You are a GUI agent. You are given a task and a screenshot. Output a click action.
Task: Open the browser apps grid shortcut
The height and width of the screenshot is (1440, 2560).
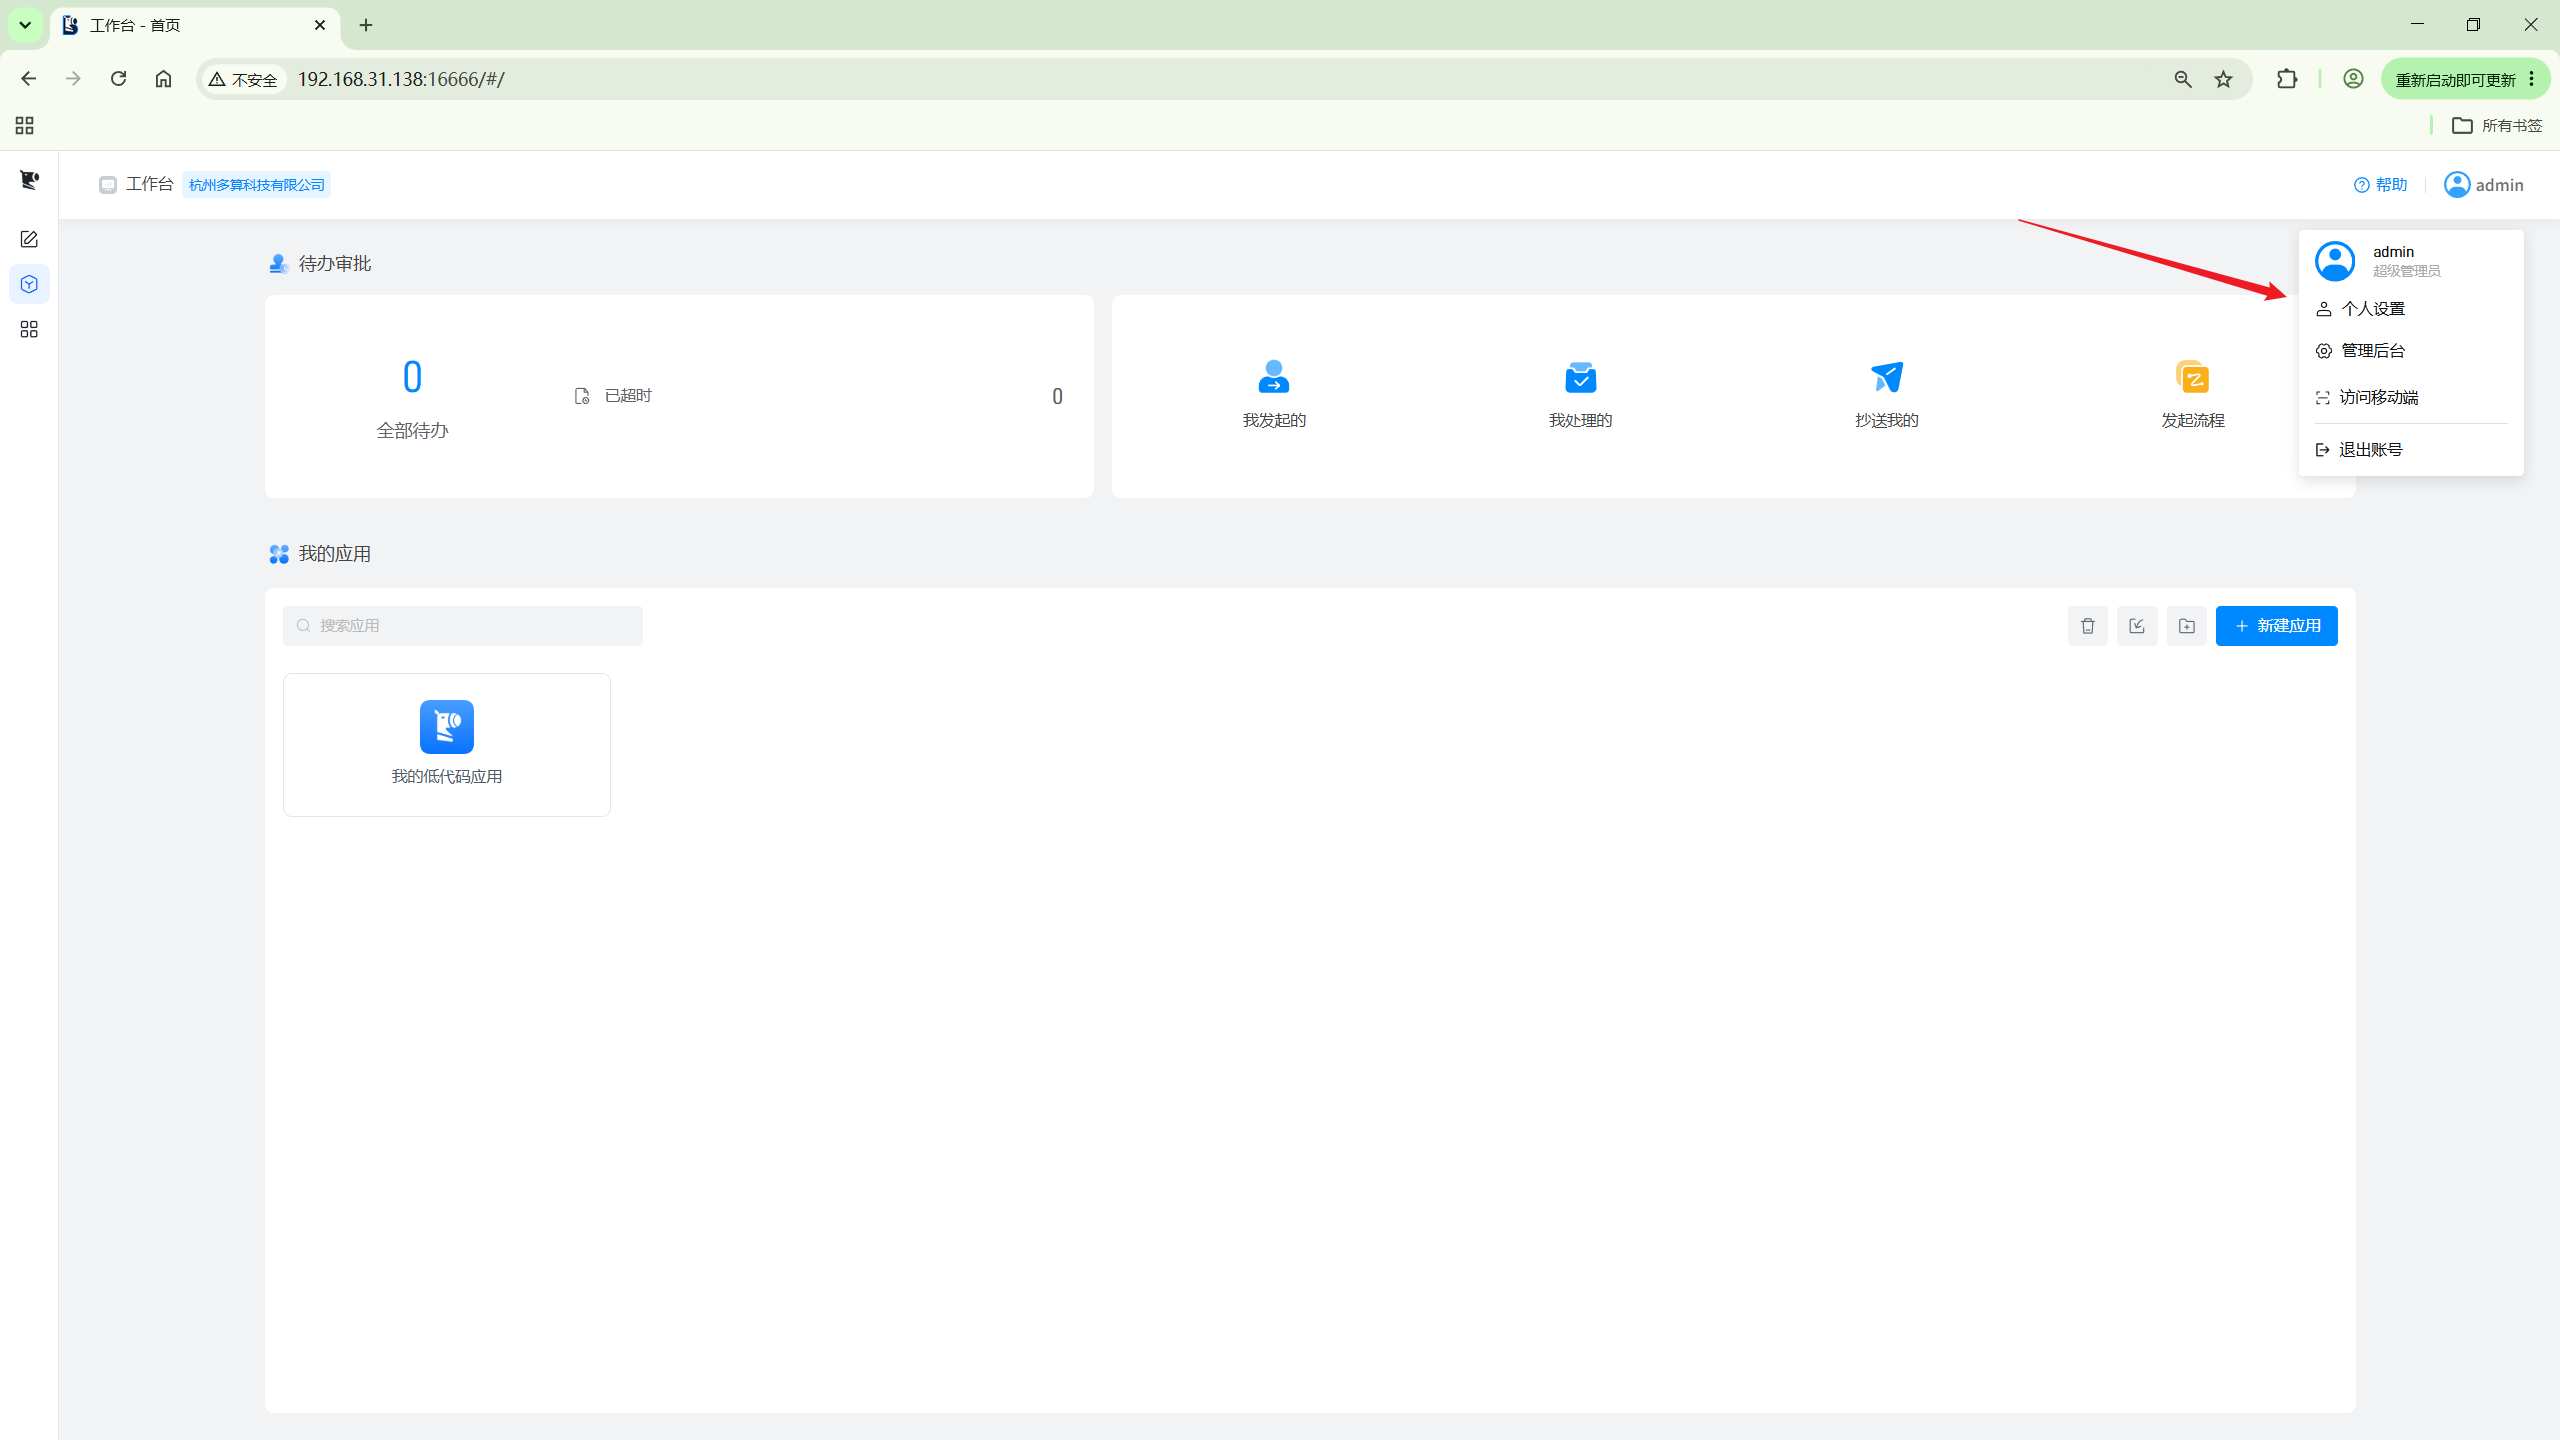[x=25, y=125]
